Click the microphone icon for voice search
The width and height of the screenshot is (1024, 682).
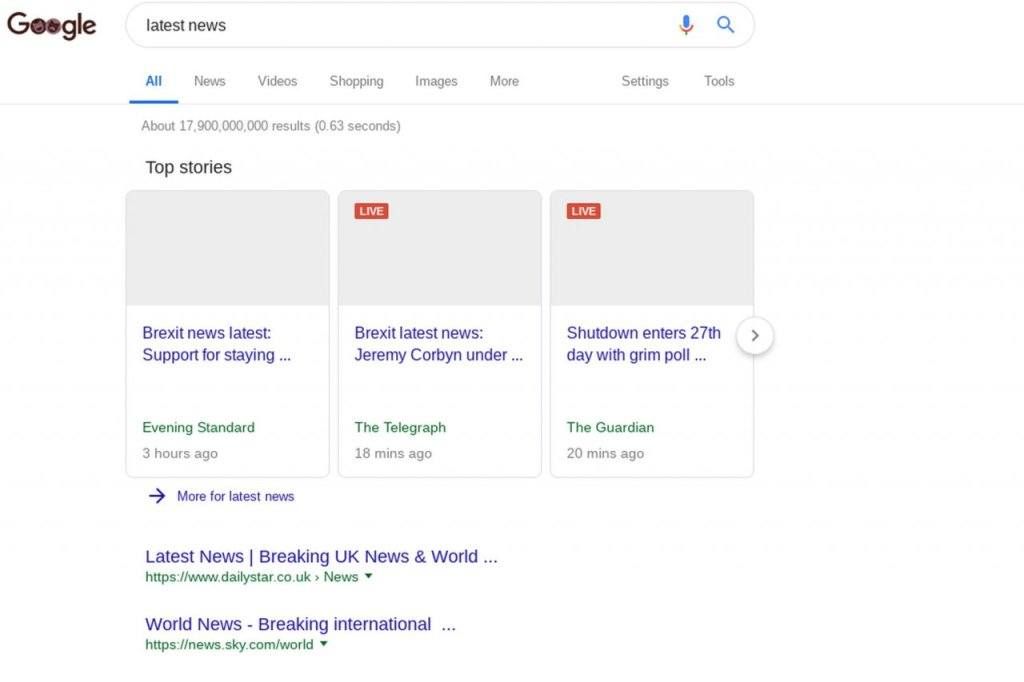coord(687,25)
